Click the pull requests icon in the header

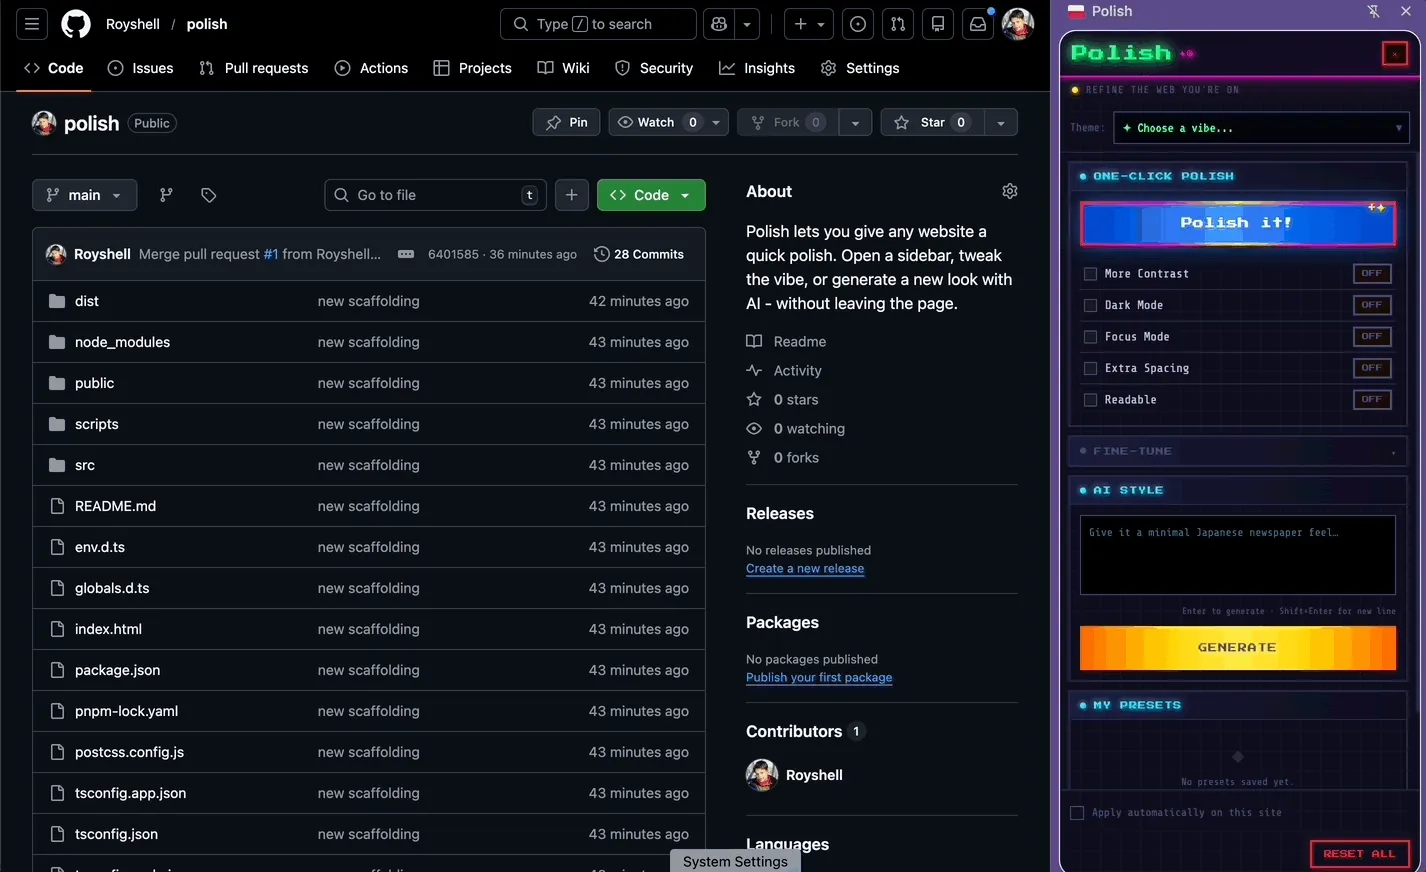897,24
